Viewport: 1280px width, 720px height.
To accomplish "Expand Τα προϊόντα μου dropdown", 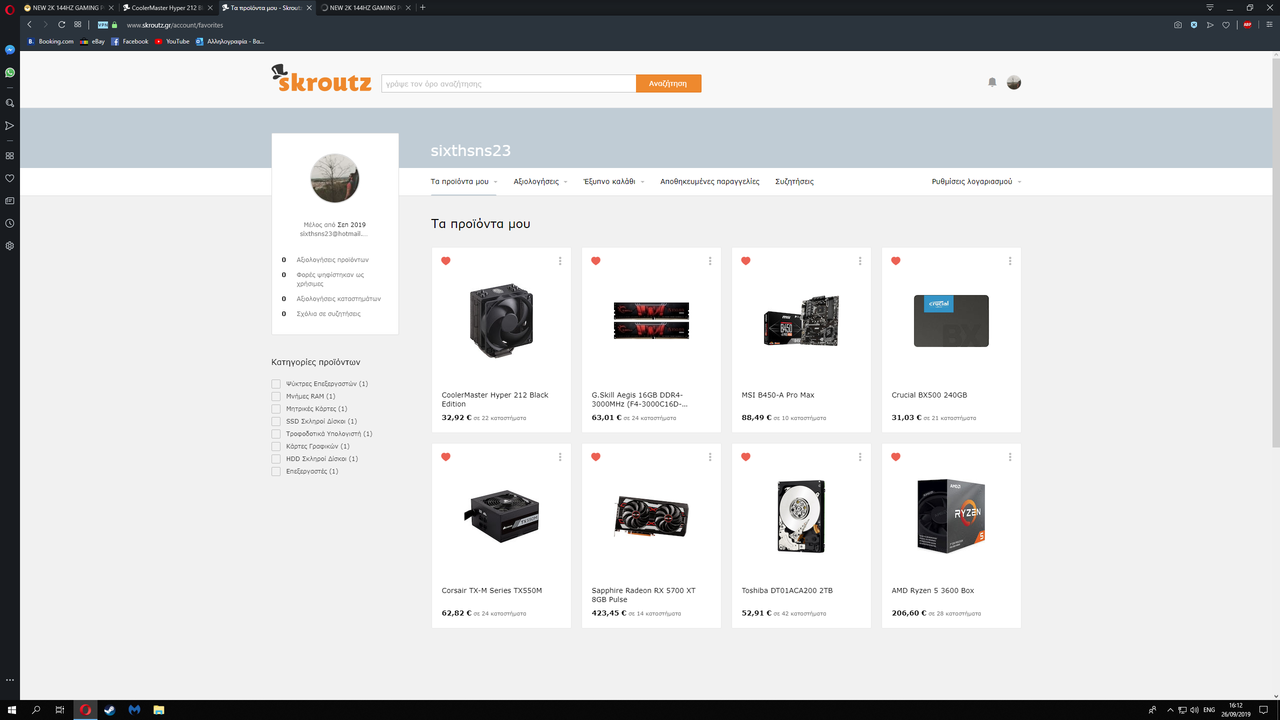I will click(x=464, y=182).
